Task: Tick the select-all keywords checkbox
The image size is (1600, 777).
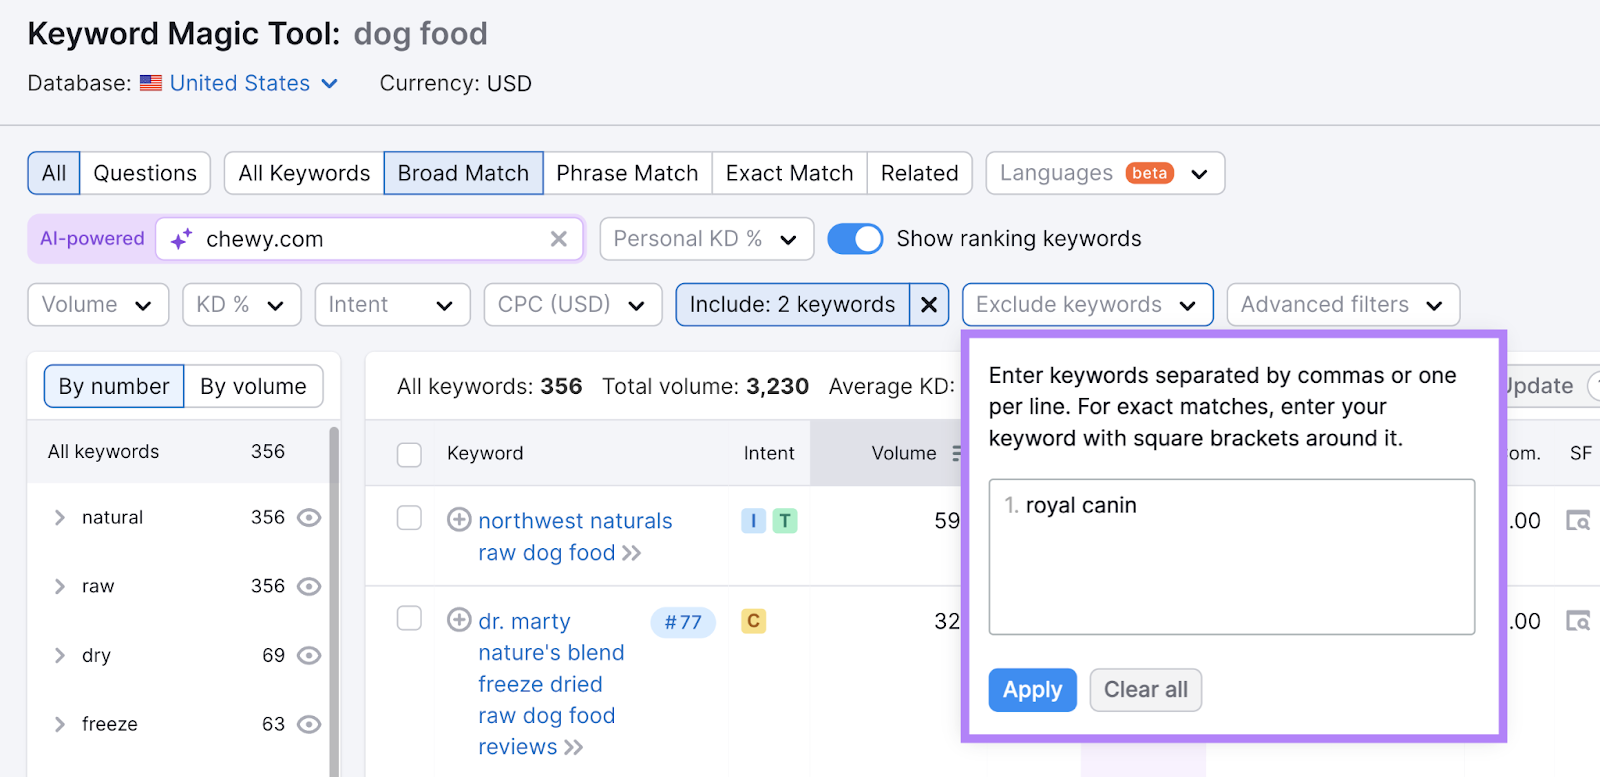Action: coord(409,455)
